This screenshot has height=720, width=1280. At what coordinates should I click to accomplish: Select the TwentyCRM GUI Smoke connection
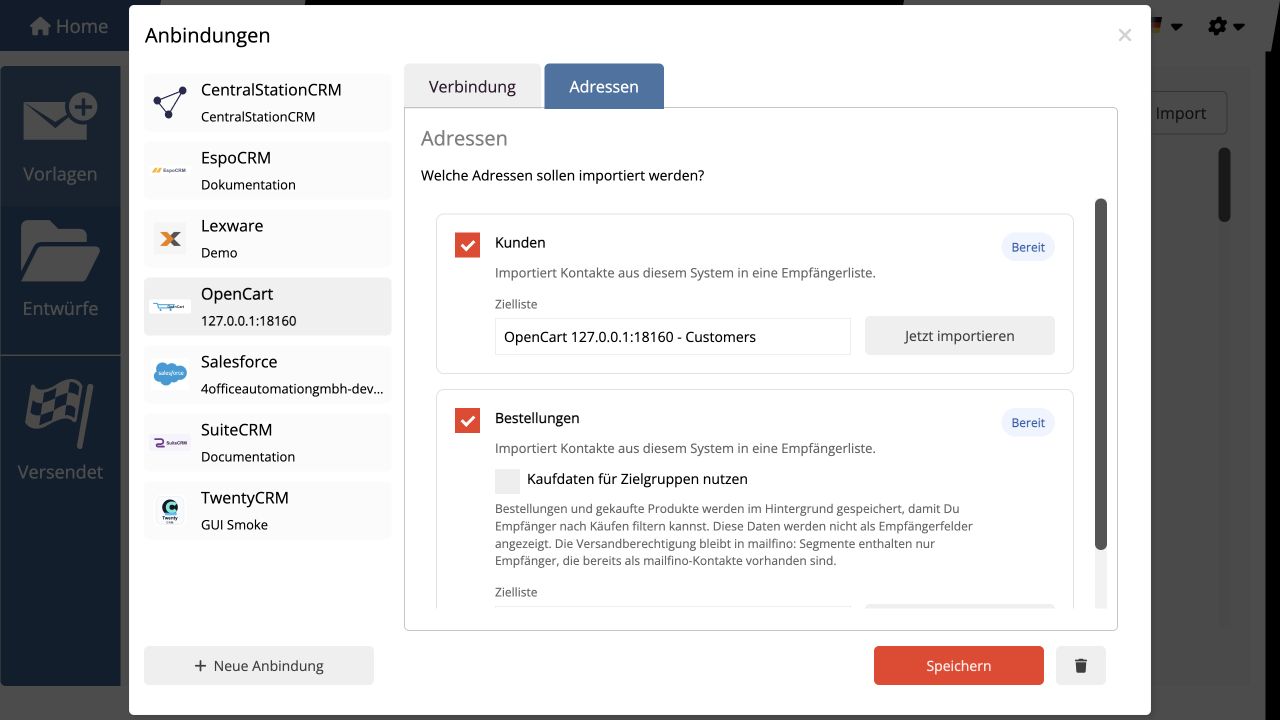pyautogui.click(x=268, y=510)
